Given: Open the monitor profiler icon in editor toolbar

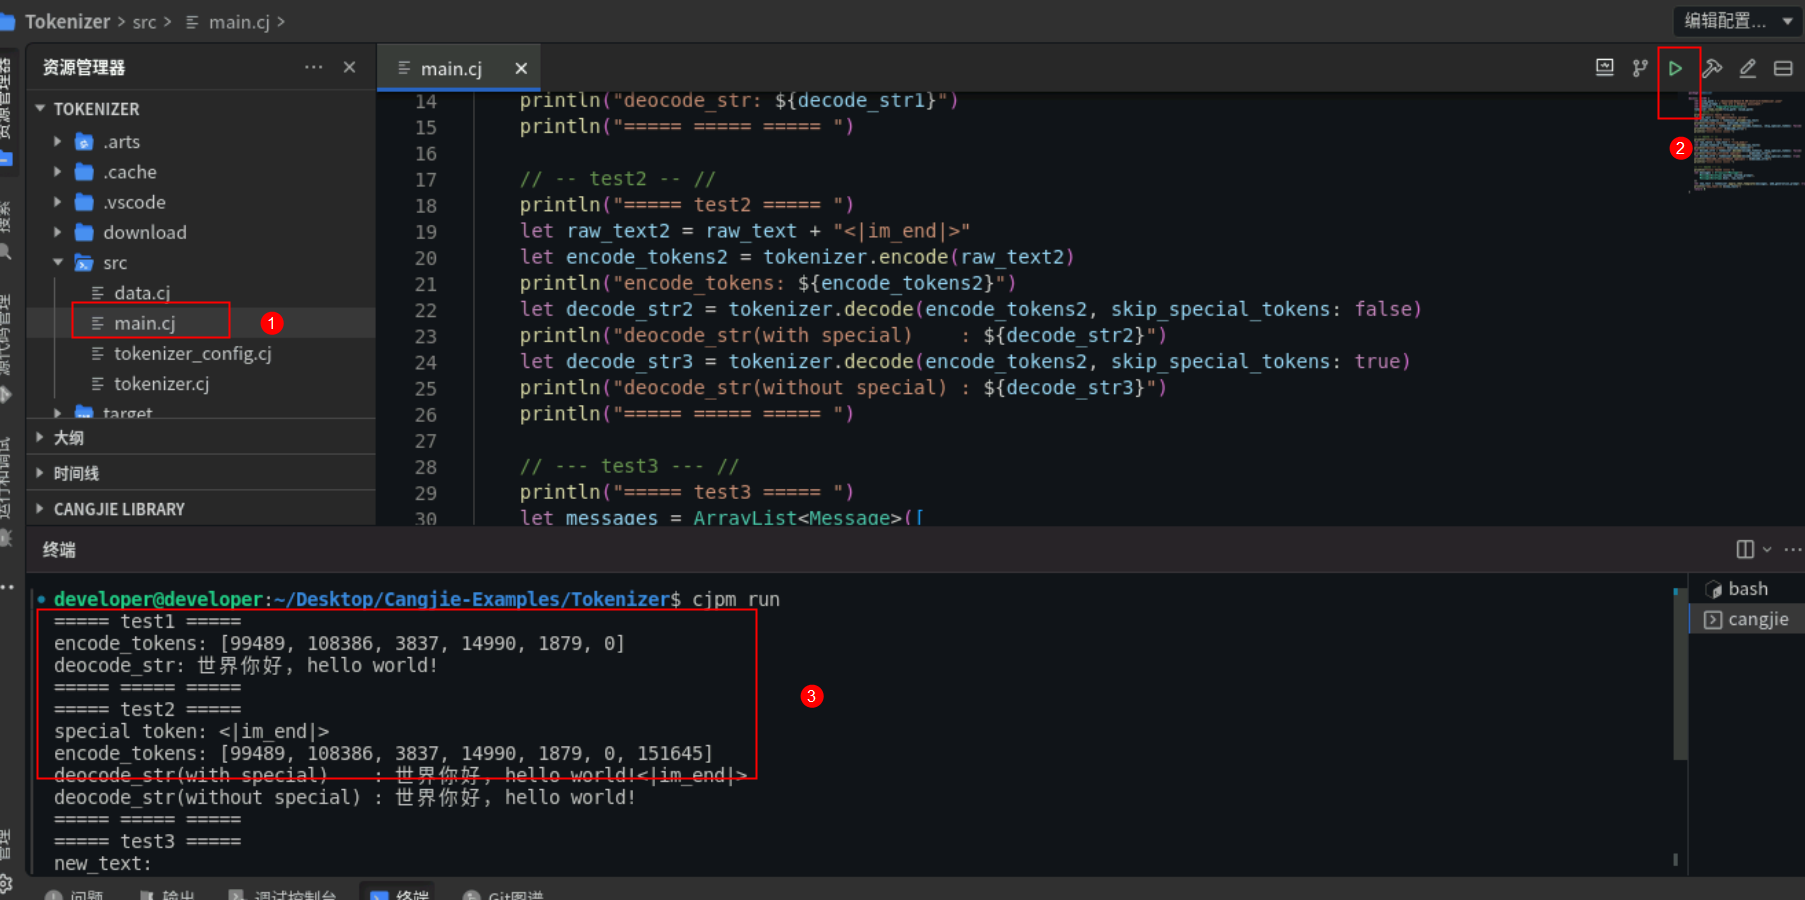Looking at the screenshot, I should tap(1605, 68).
